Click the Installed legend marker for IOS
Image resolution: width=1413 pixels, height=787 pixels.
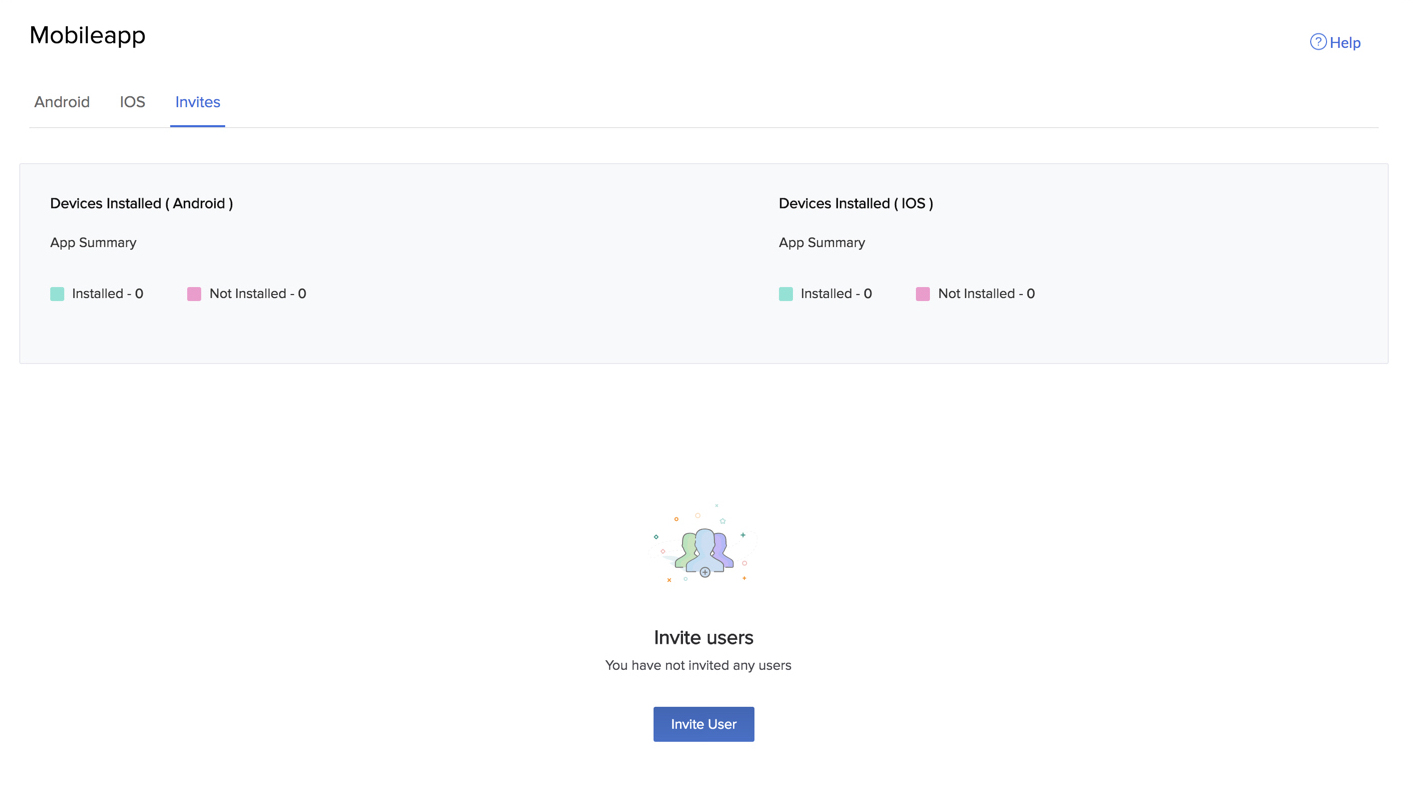point(786,293)
